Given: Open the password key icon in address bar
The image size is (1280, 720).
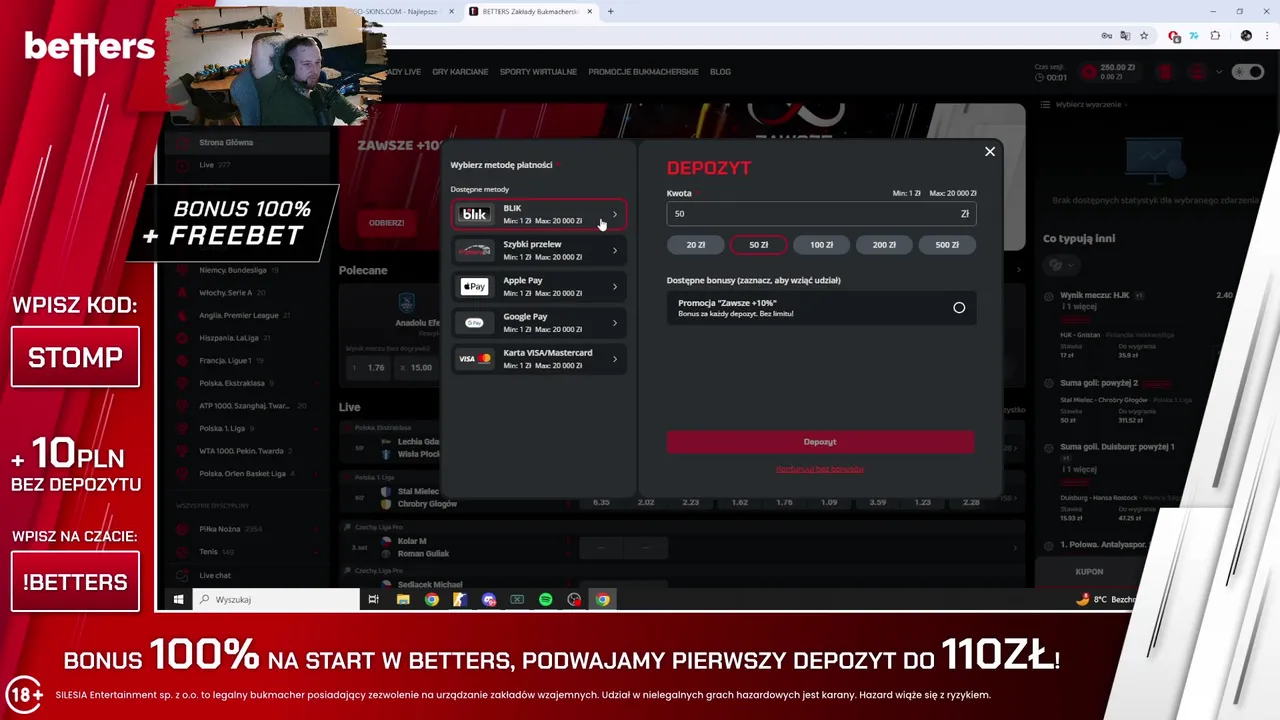Looking at the screenshot, I should pos(1107,36).
